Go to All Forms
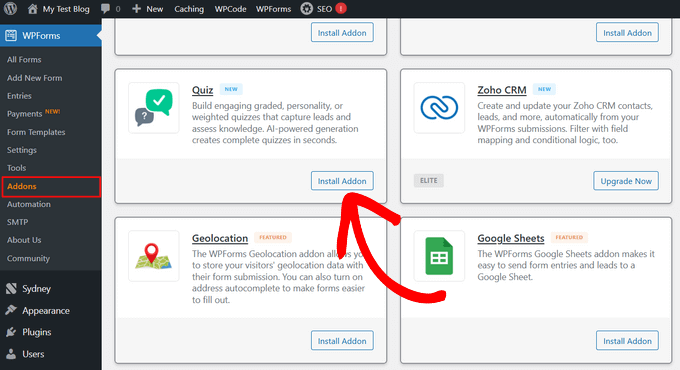 coord(24,59)
